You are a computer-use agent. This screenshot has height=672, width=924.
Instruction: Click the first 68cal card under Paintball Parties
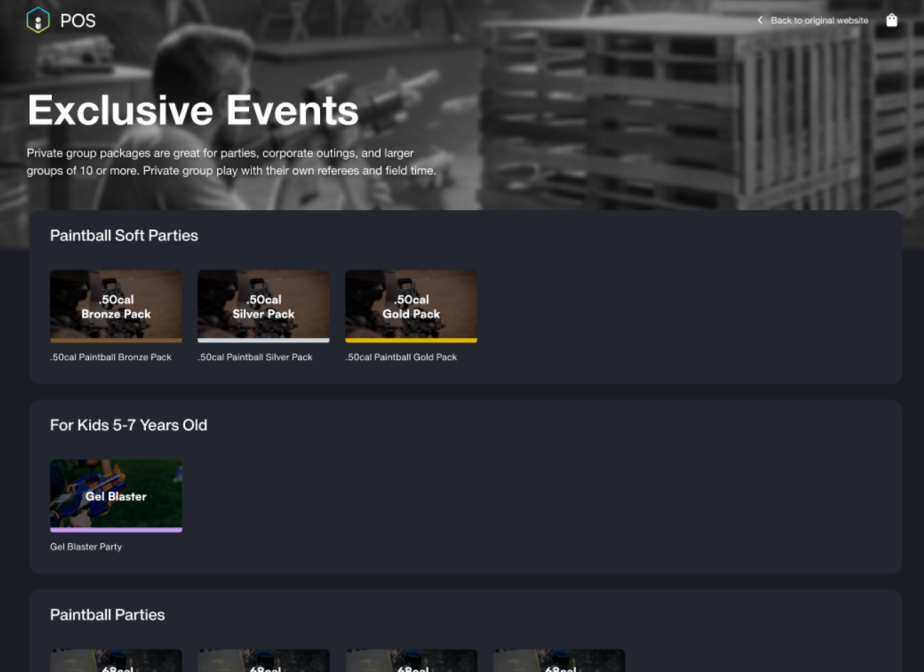115,660
